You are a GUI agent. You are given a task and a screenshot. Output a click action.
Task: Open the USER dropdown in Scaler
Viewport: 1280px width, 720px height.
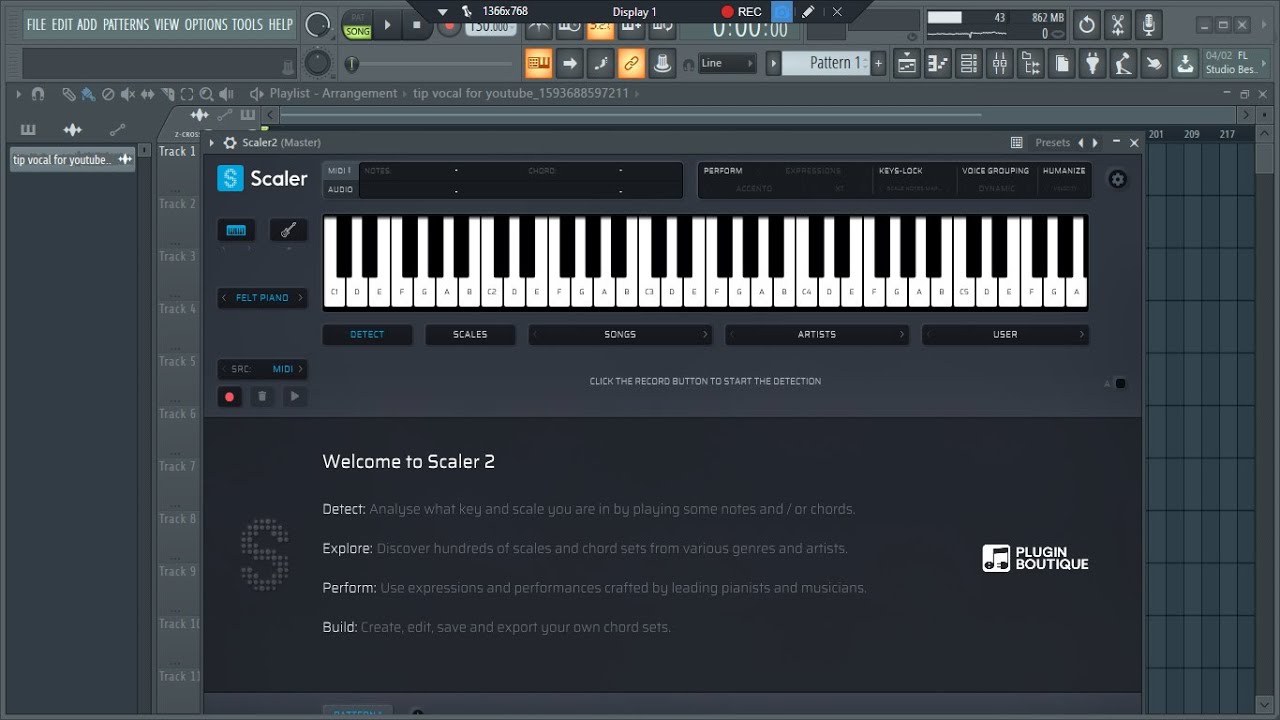1005,335
